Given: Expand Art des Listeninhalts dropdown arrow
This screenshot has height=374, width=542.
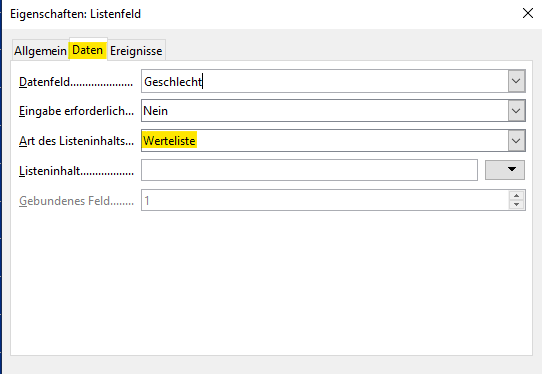Looking at the screenshot, I should [x=516, y=141].
